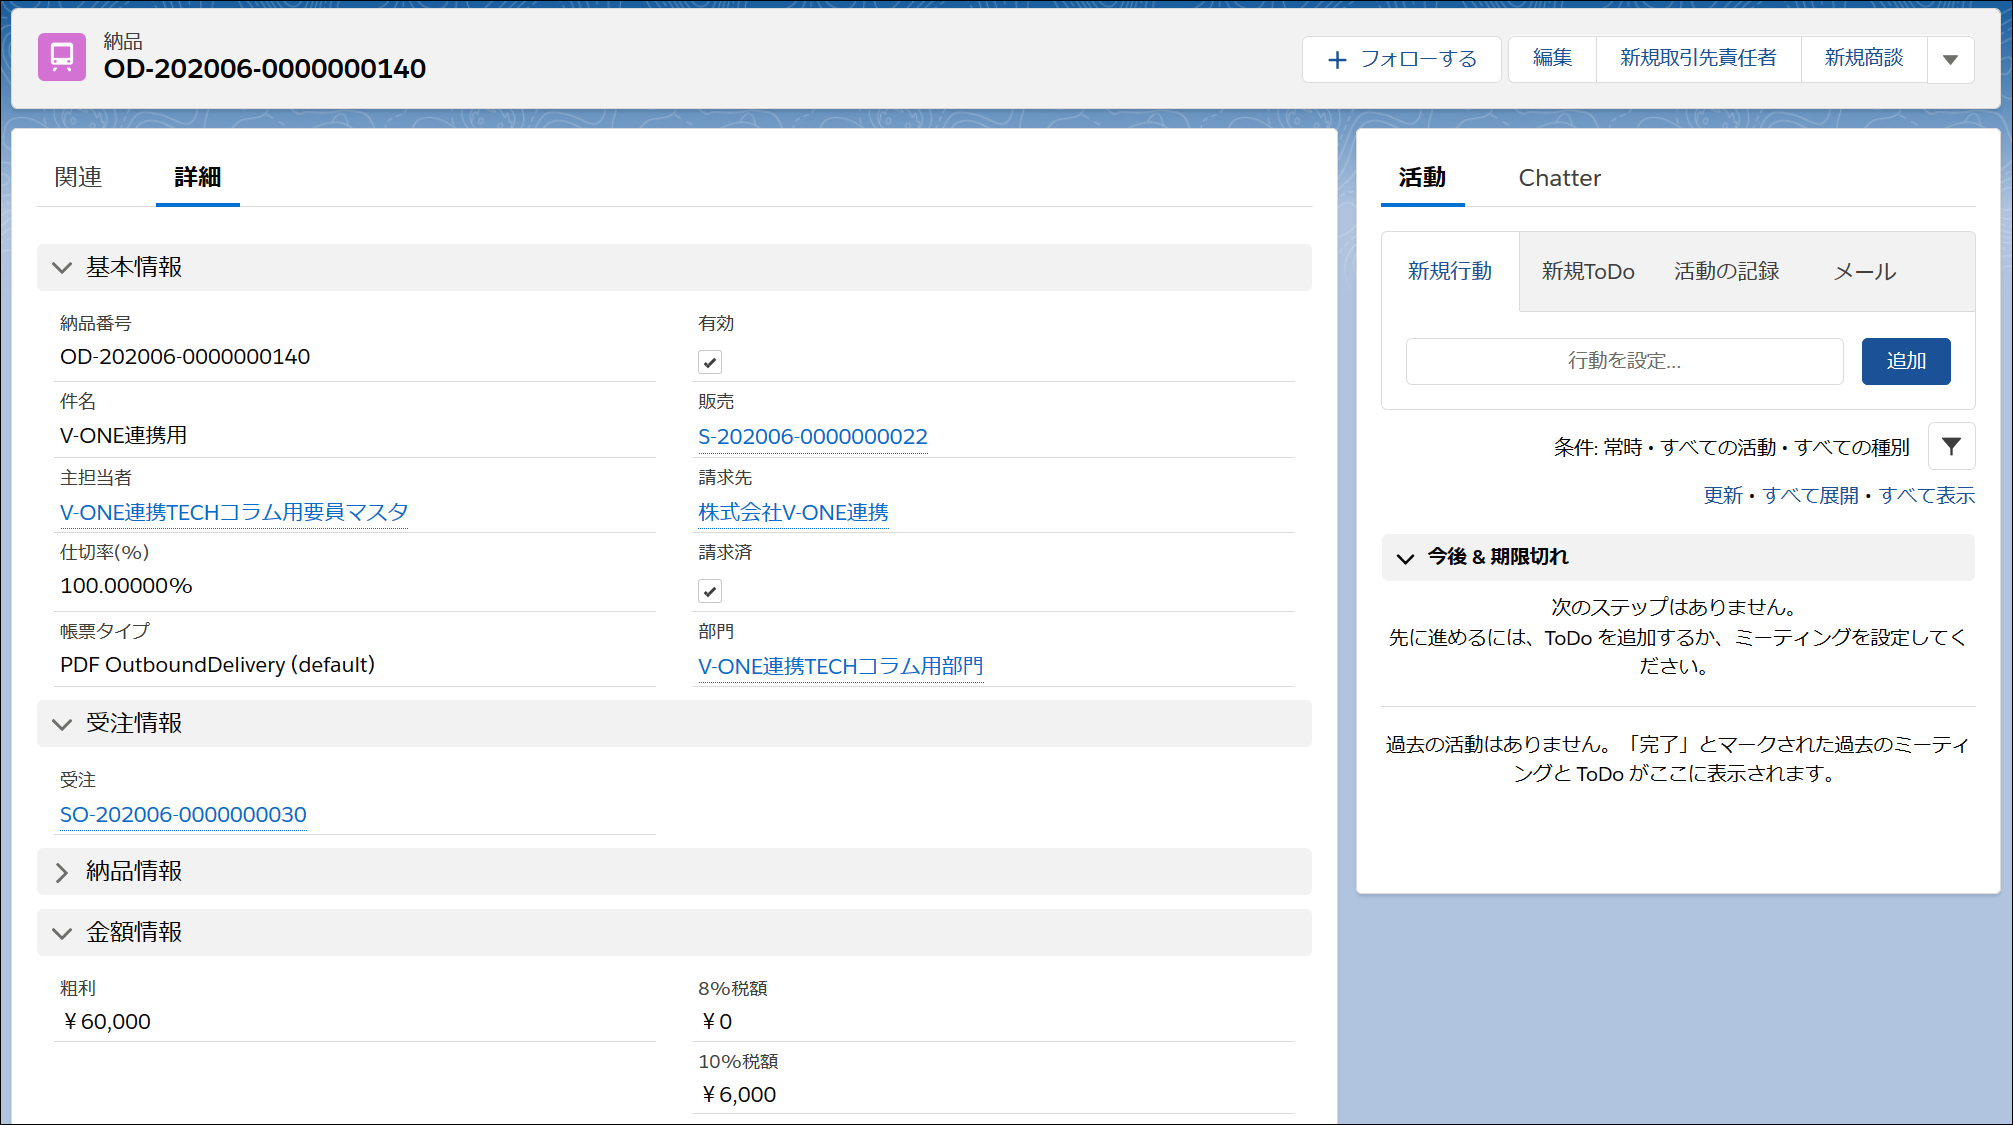Toggle the 請求済 checkbox
This screenshot has height=1125, width=2013.
point(710,591)
